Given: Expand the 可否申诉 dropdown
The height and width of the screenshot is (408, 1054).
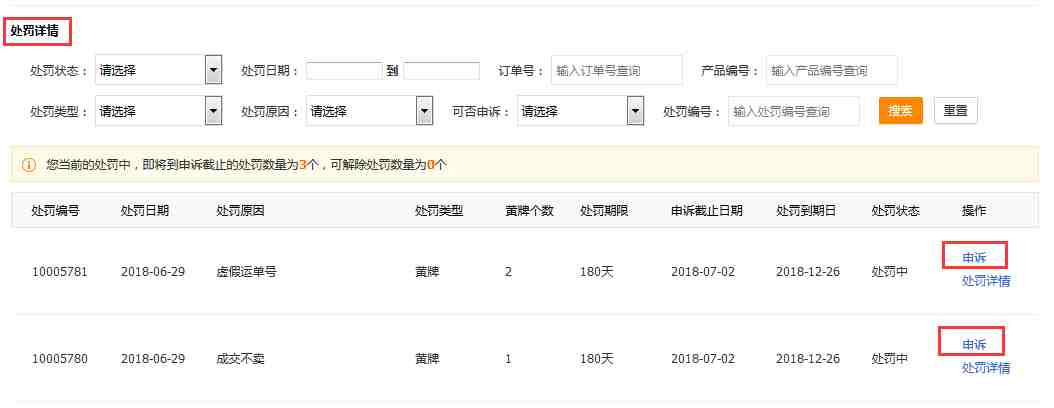Looking at the screenshot, I should (x=581, y=112).
